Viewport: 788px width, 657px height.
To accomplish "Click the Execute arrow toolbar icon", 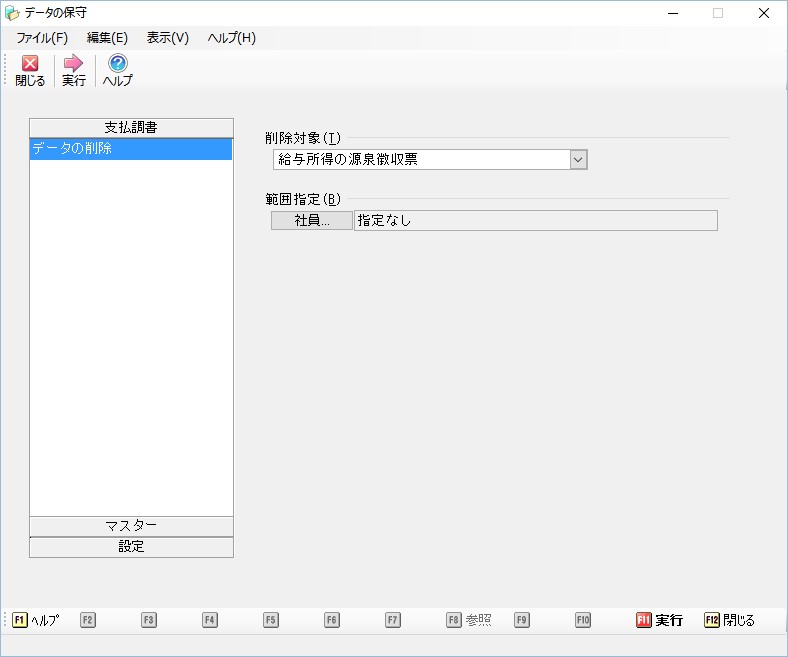I will click(x=73, y=64).
